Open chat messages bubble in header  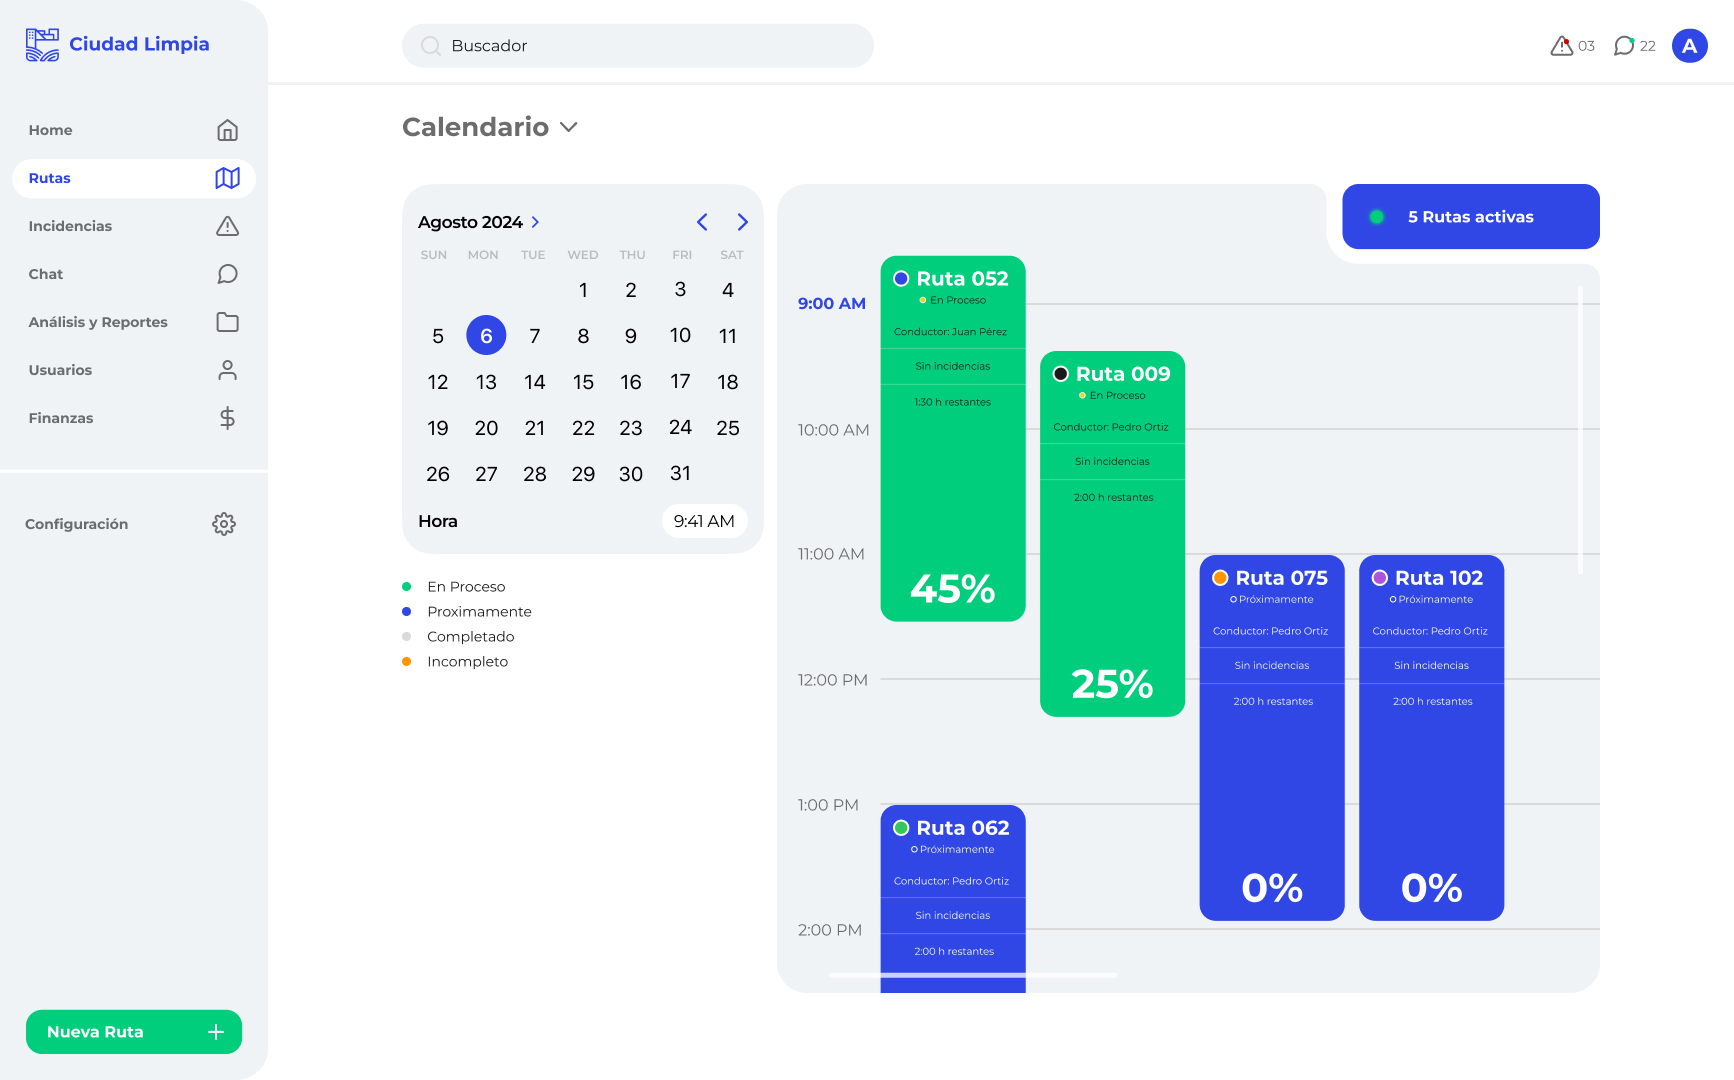click(x=1624, y=46)
